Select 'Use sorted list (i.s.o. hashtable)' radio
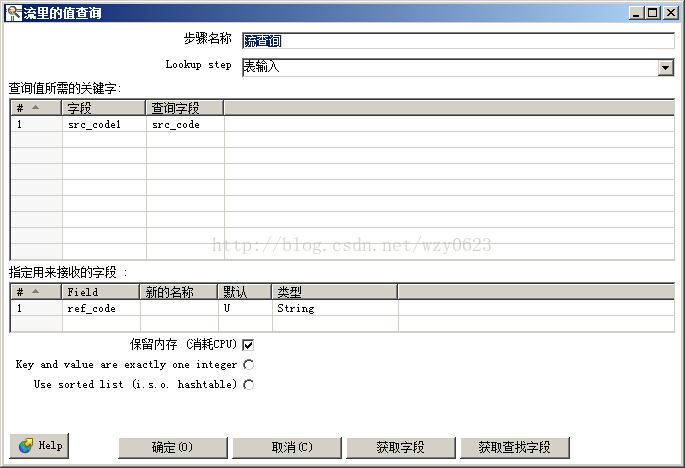This screenshot has height=468, width=685. point(249,385)
